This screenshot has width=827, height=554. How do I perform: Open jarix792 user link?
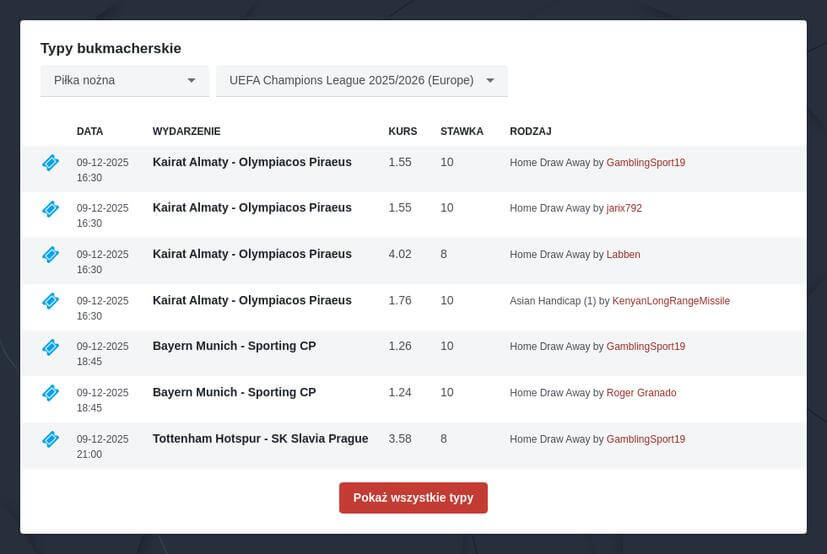pos(624,209)
